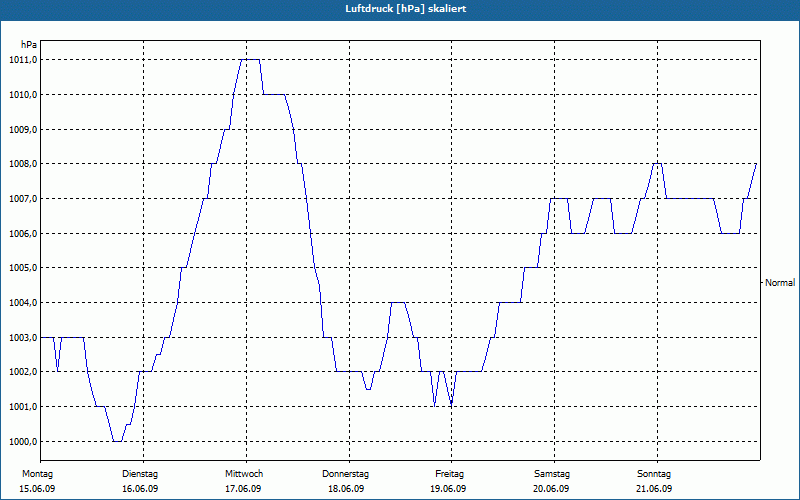Click the Mittwoch day label

pos(244,474)
